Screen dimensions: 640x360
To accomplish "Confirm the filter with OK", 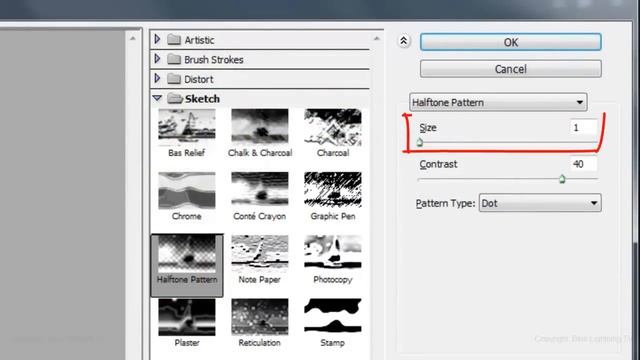I will [511, 42].
